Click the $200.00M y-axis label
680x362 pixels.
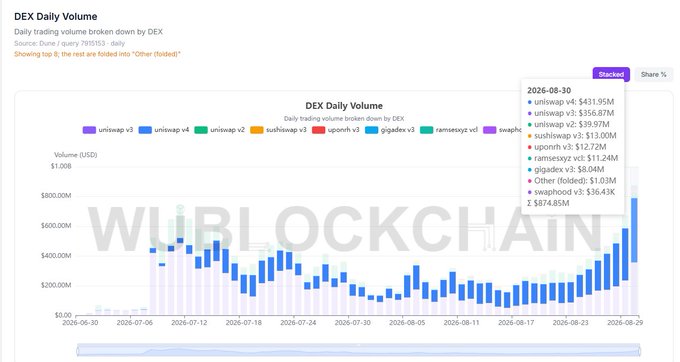click(x=56, y=285)
